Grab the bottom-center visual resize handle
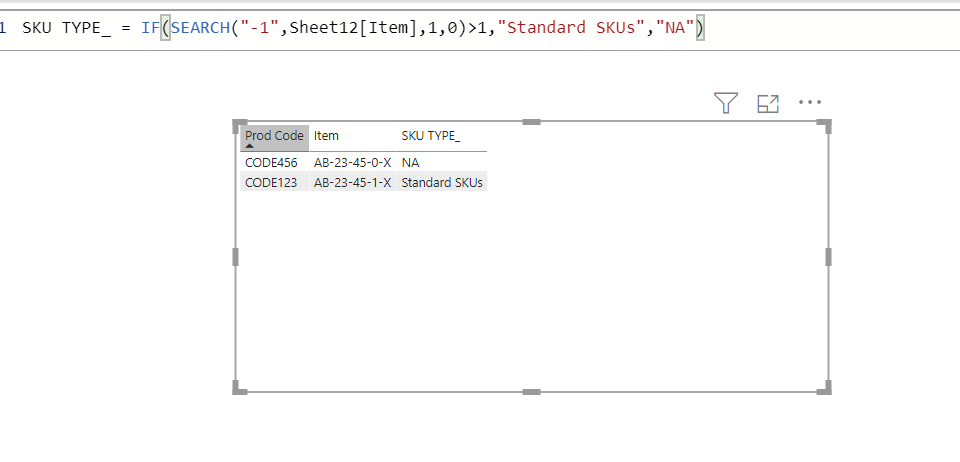Image resolution: width=960 pixels, height=462 pixels. click(531, 392)
